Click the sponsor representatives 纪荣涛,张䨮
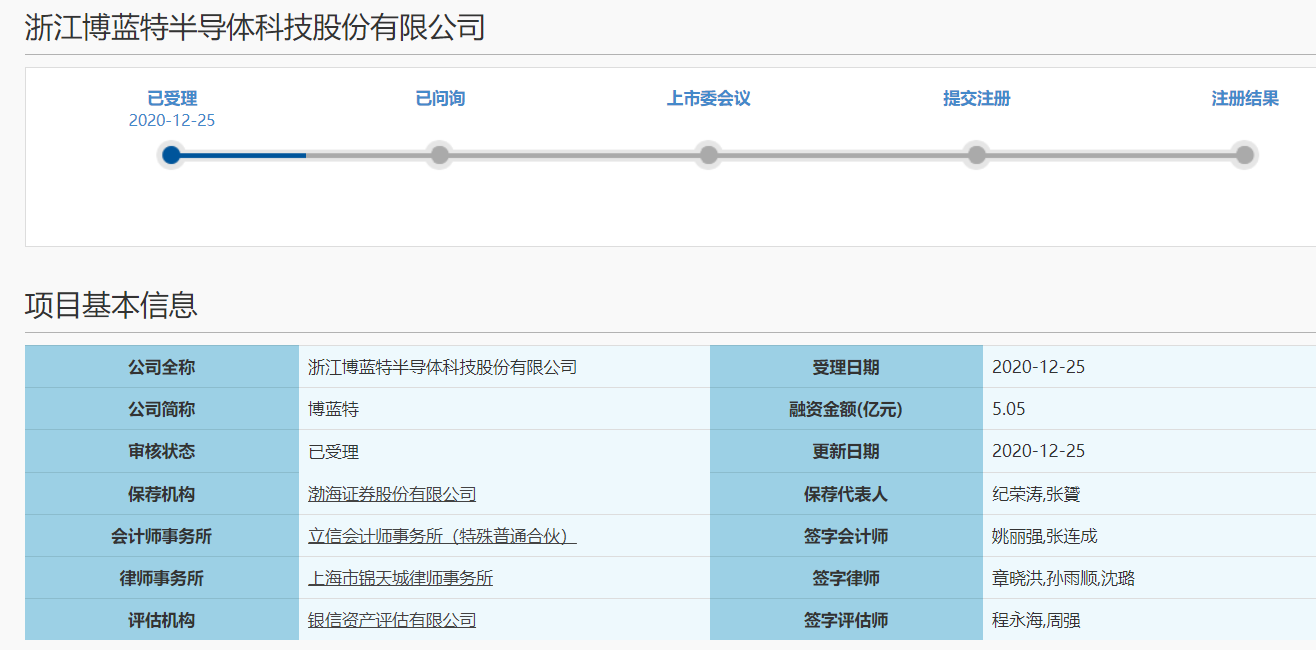The width and height of the screenshot is (1316, 650). (x=1036, y=494)
